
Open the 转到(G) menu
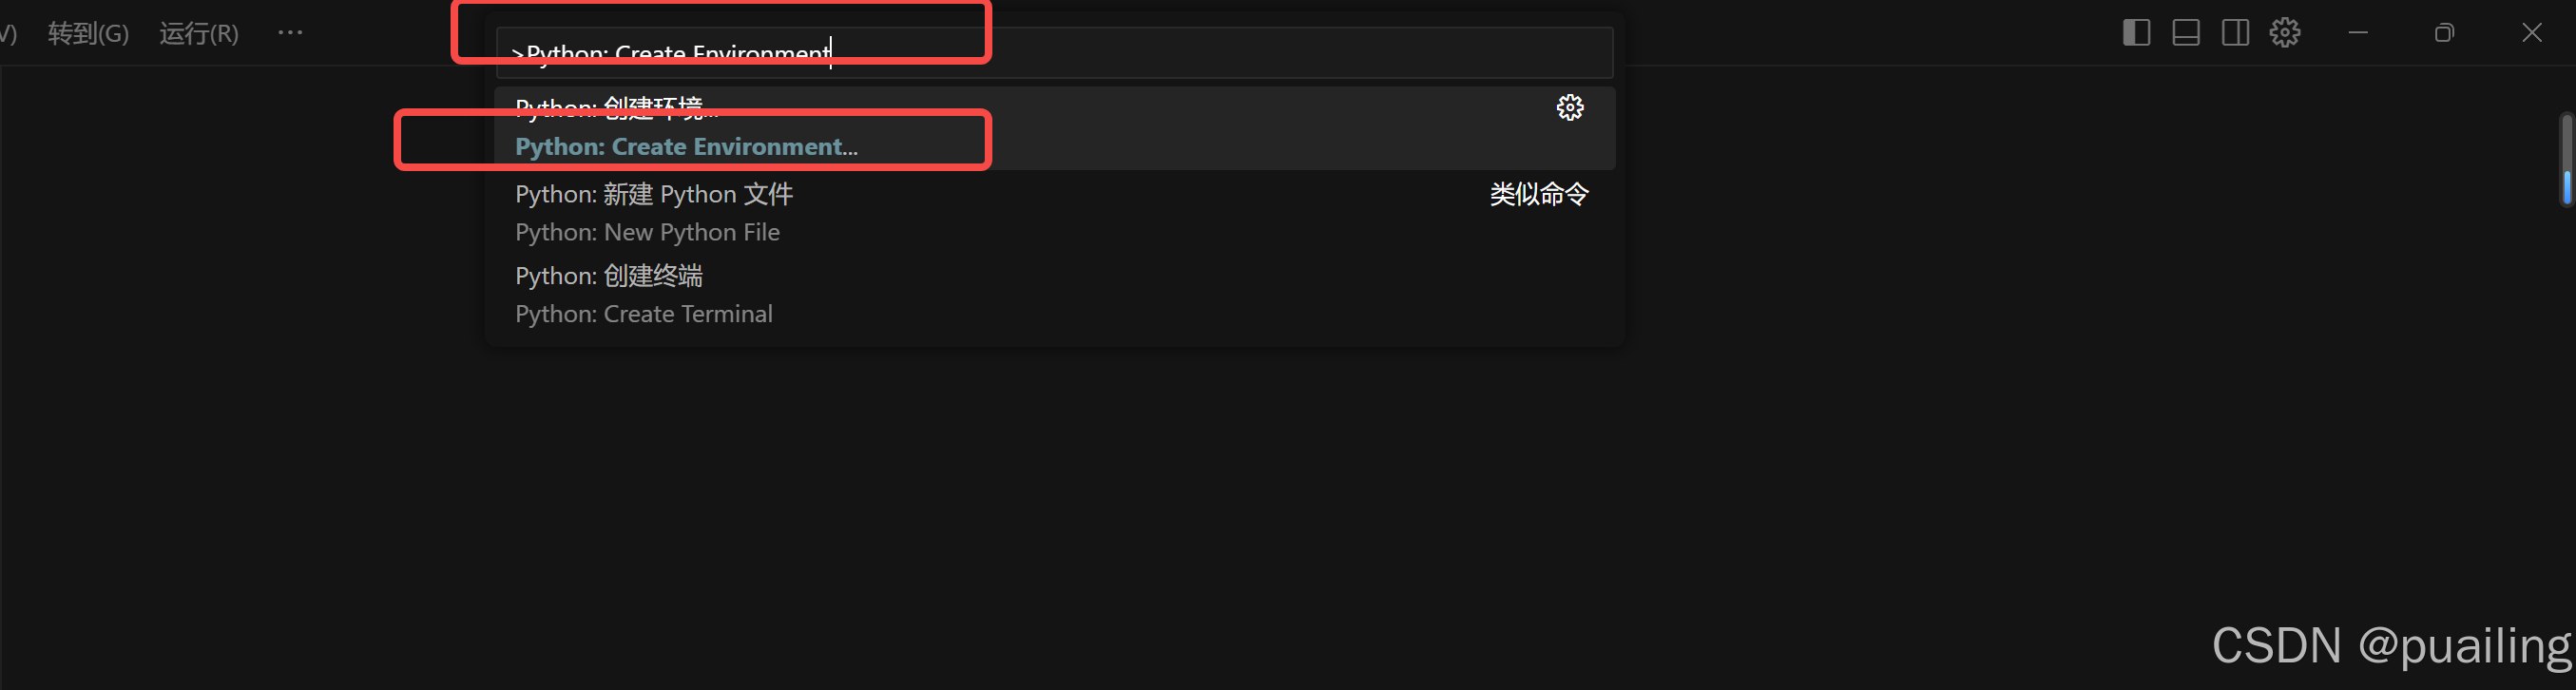pos(89,33)
